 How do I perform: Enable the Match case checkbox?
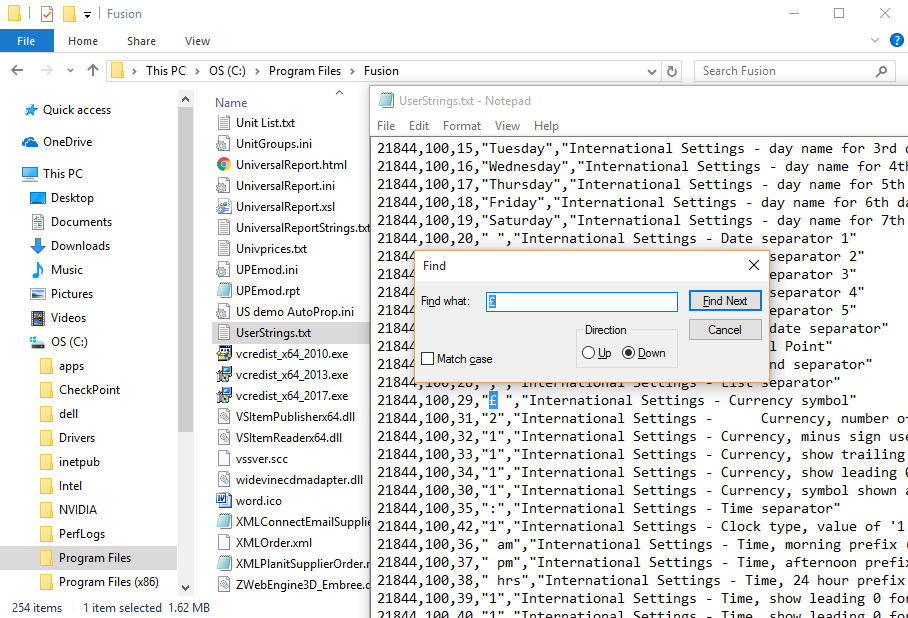[x=427, y=359]
